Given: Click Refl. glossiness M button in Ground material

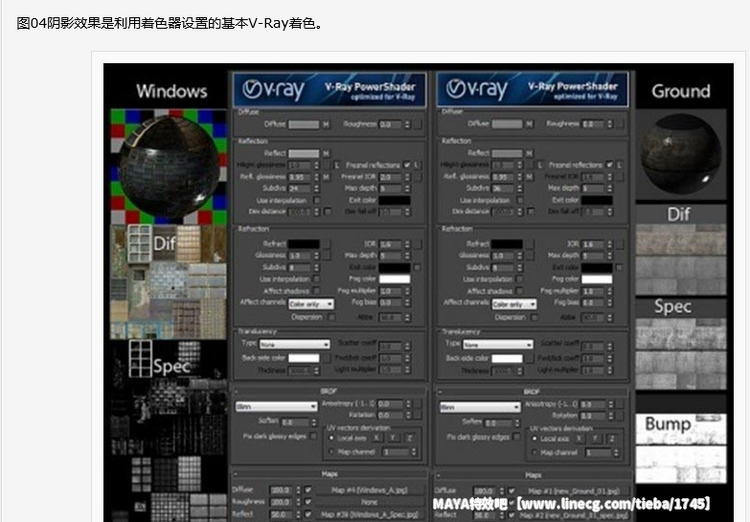Looking at the screenshot, I should click(529, 177).
